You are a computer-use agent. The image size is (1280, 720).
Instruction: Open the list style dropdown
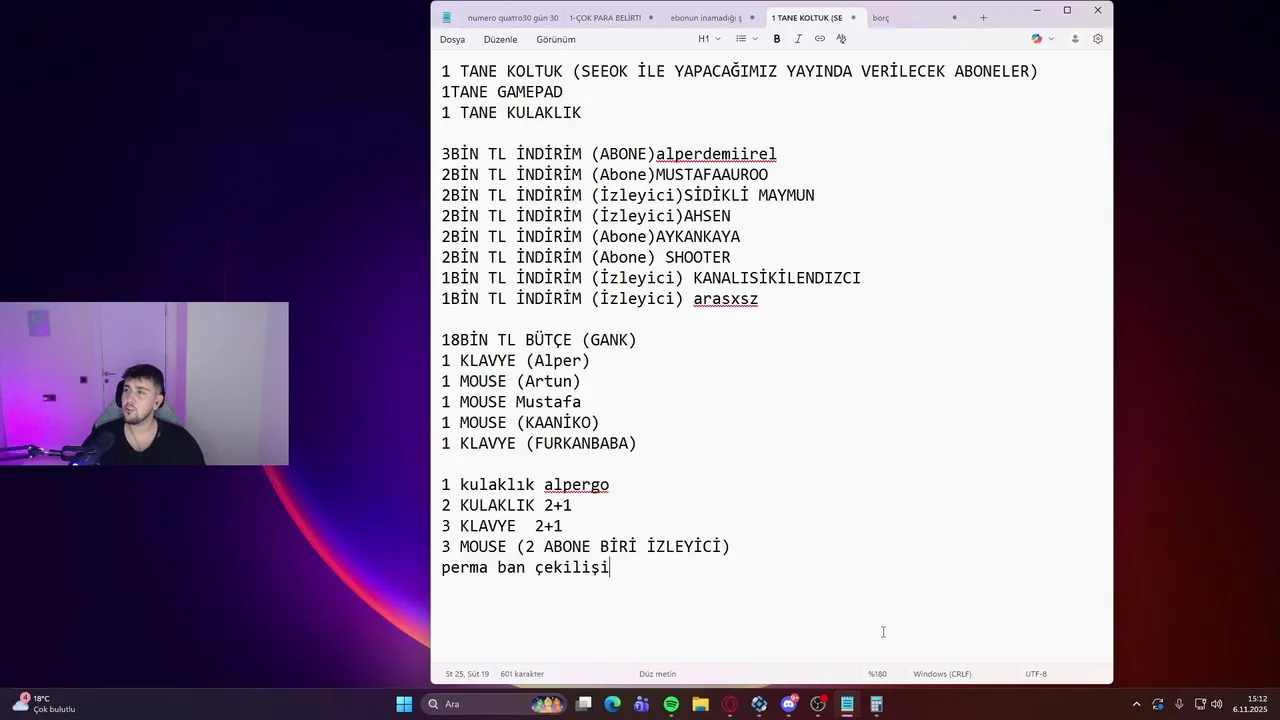pos(747,39)
